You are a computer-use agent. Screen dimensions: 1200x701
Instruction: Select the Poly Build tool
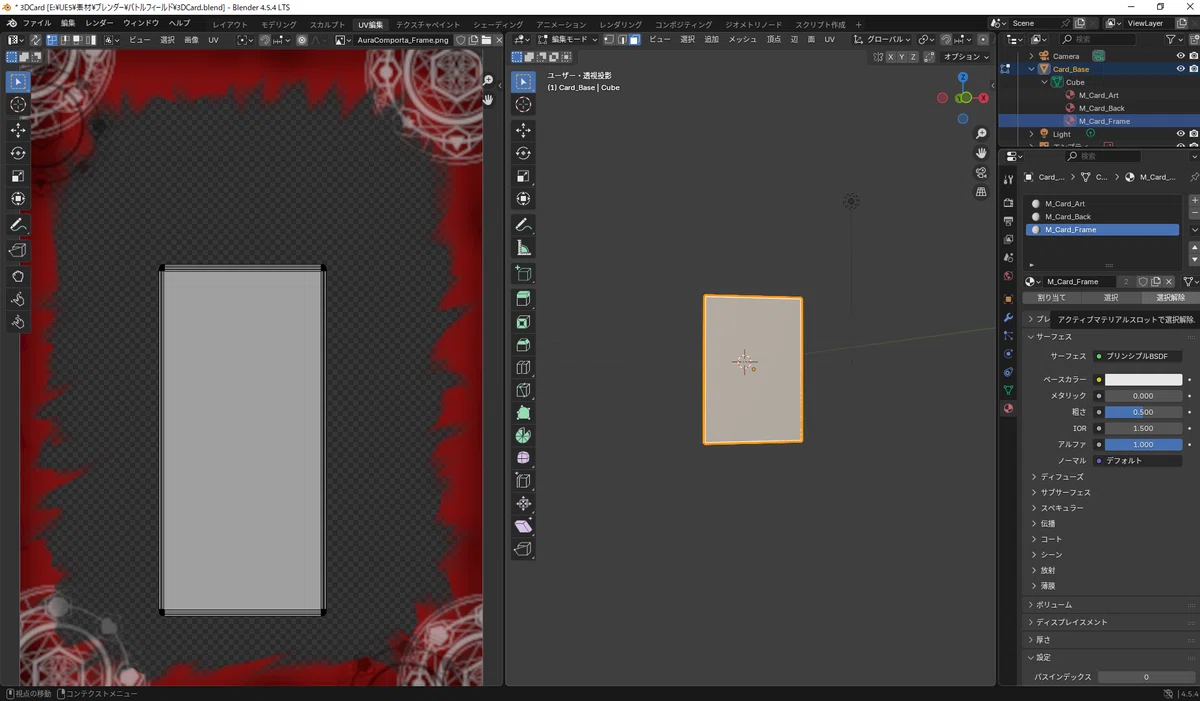tap(523, 413)
